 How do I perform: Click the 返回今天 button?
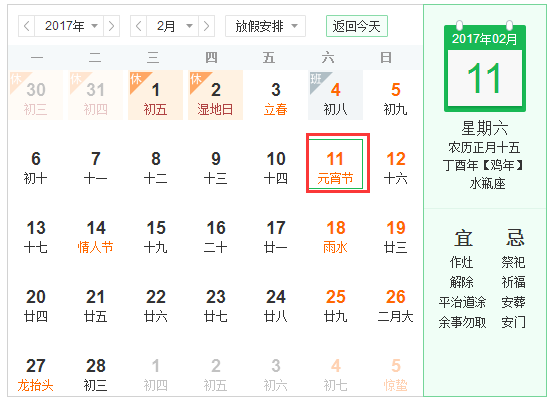(357, 26)
